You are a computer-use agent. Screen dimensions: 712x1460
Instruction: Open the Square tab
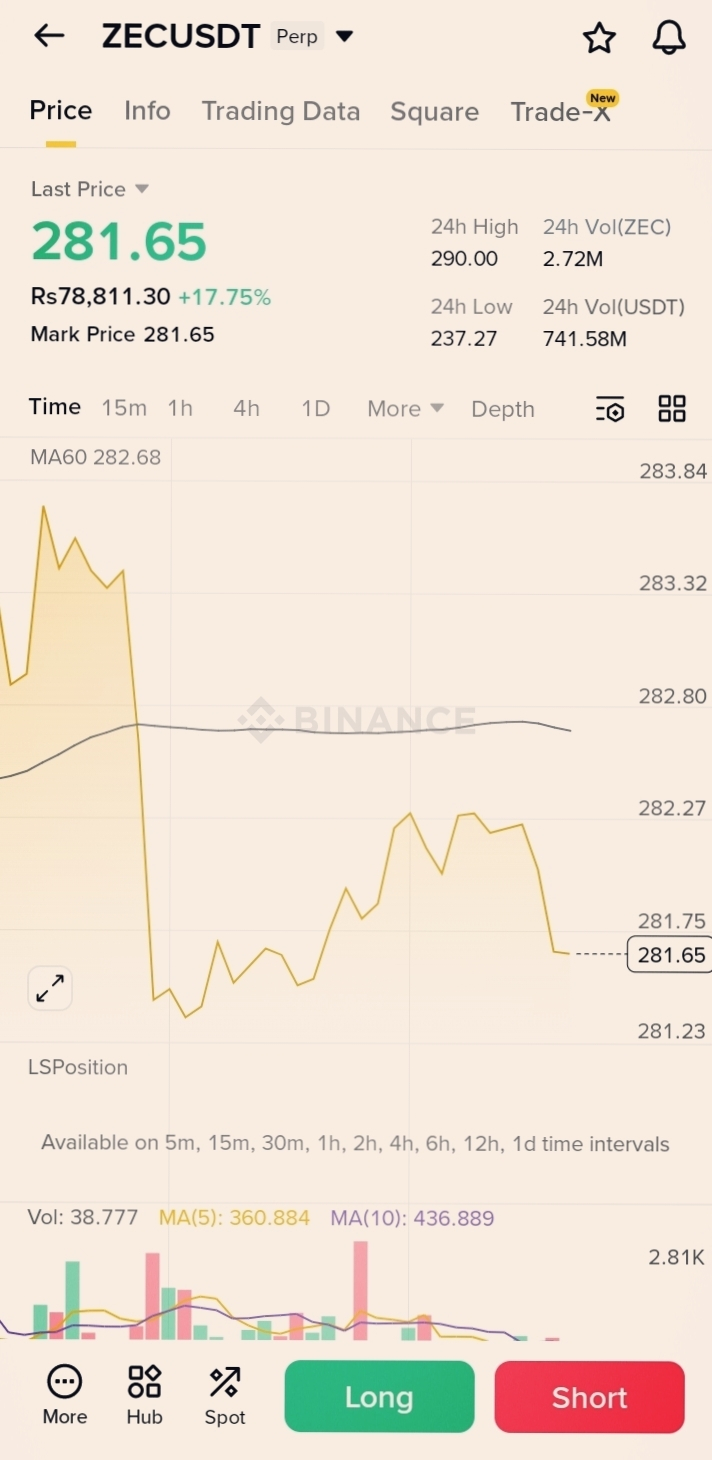(434, 111)
